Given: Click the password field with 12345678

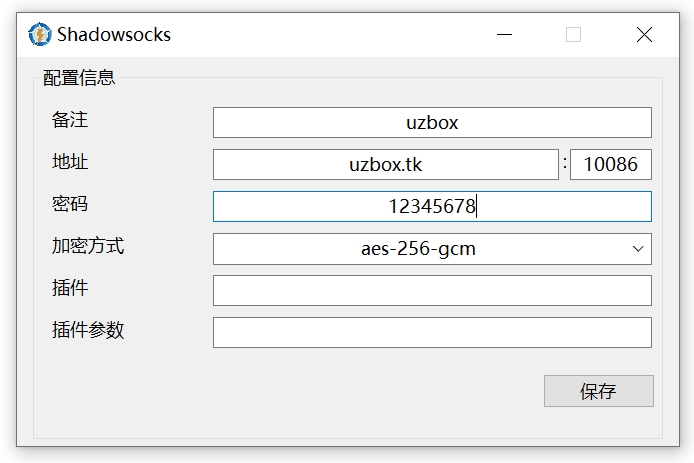Looking at the screenshot, I should (x=431, y=207).
